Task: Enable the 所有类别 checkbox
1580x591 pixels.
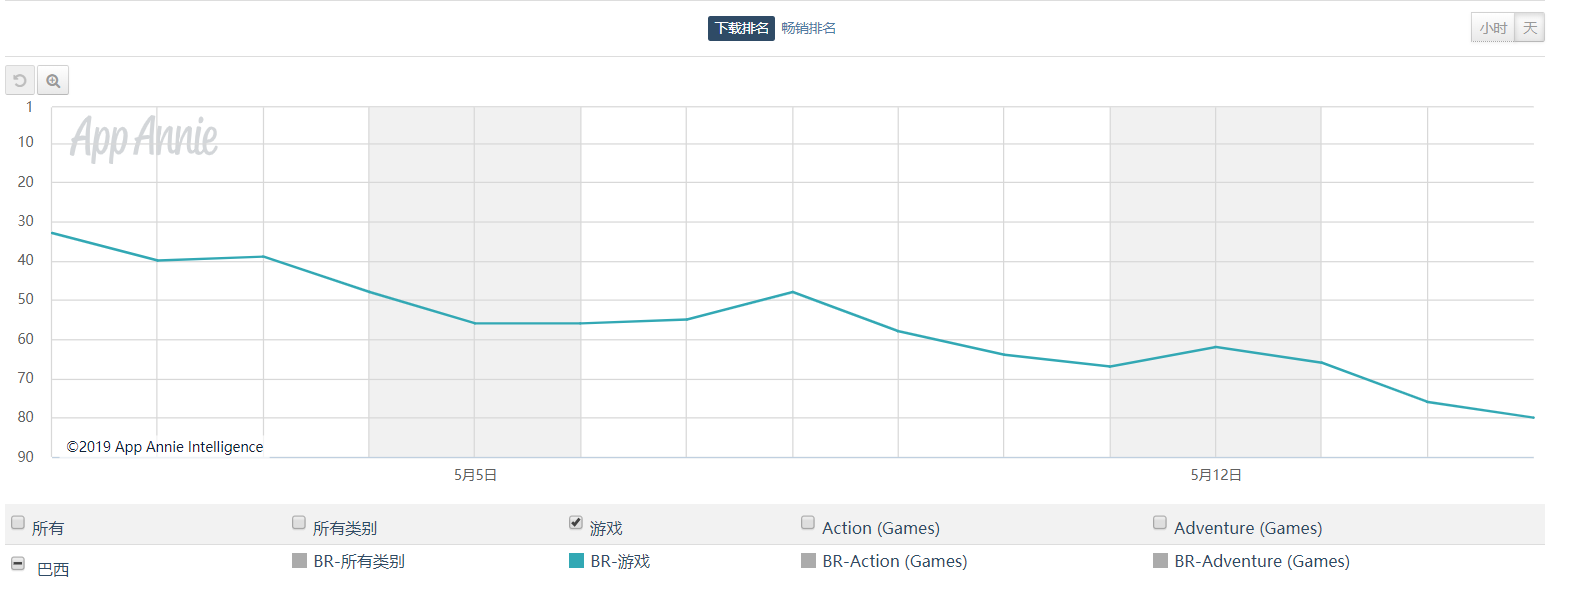Action: [299, 522]
